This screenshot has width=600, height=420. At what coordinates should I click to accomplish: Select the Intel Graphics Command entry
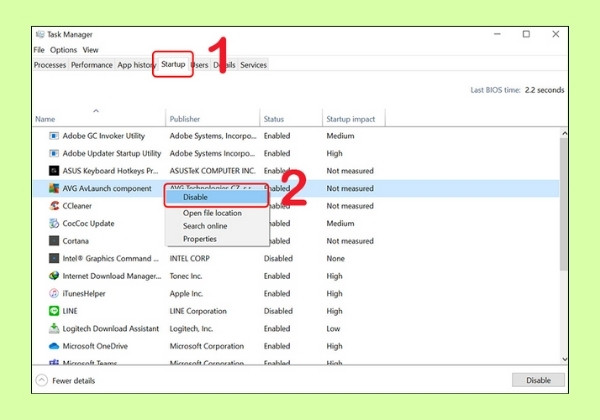111,259
